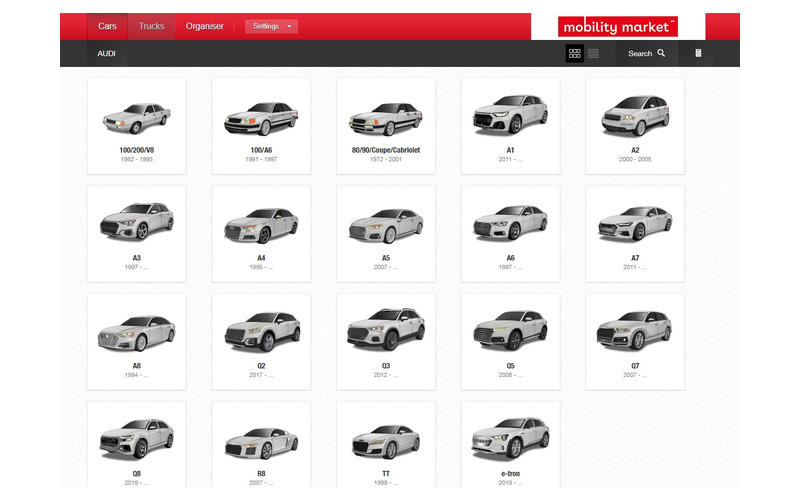The height and width of the screenshot is (500, 800).
Task: Click the 80/90/Coupe/Cabriolet model label
Action: click(x=385, y=150)
